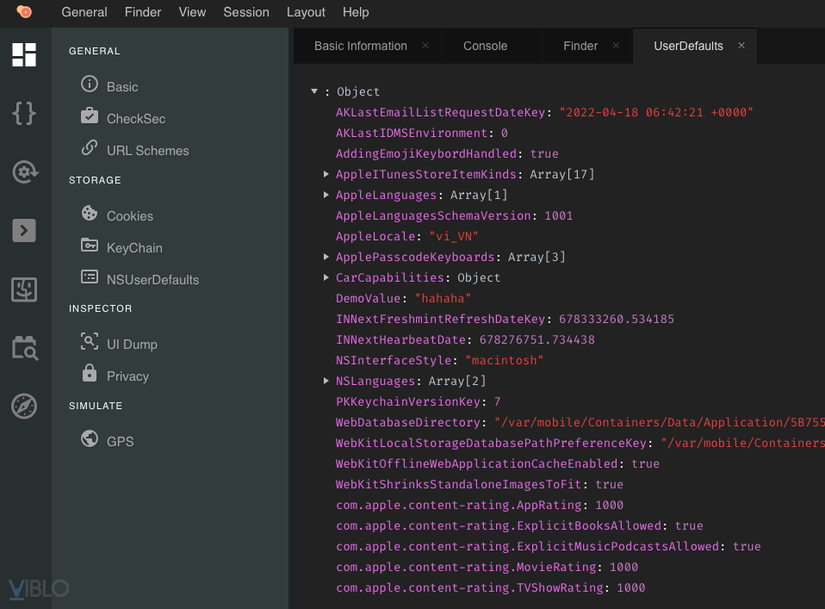Open the Session menu

point(246,12)
